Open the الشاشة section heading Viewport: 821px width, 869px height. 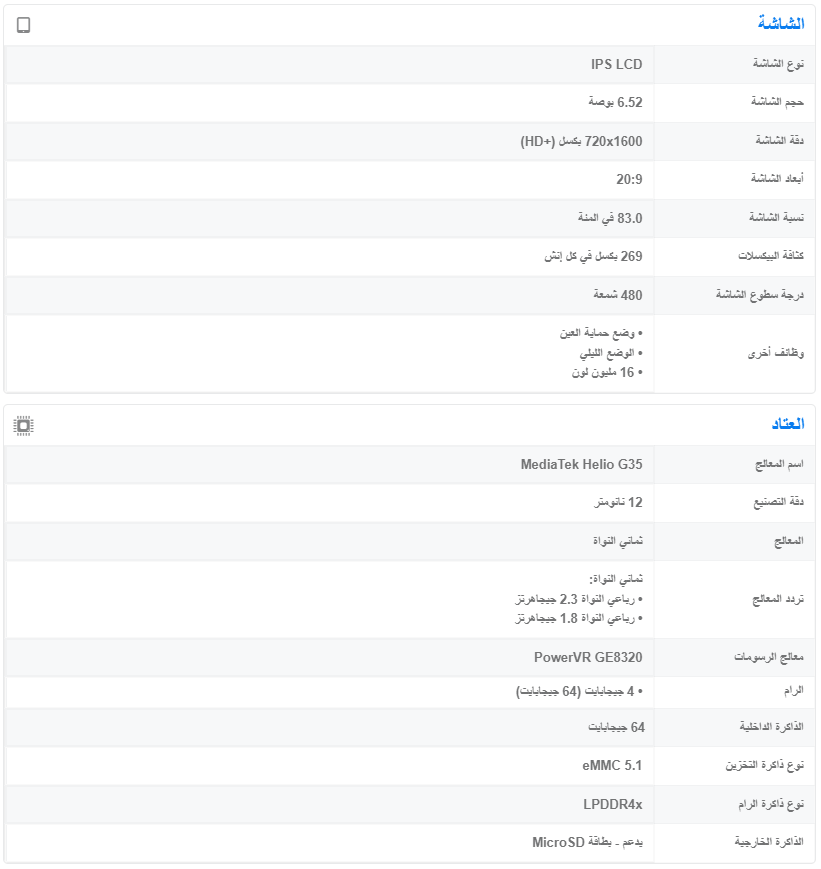click(780, 25)
